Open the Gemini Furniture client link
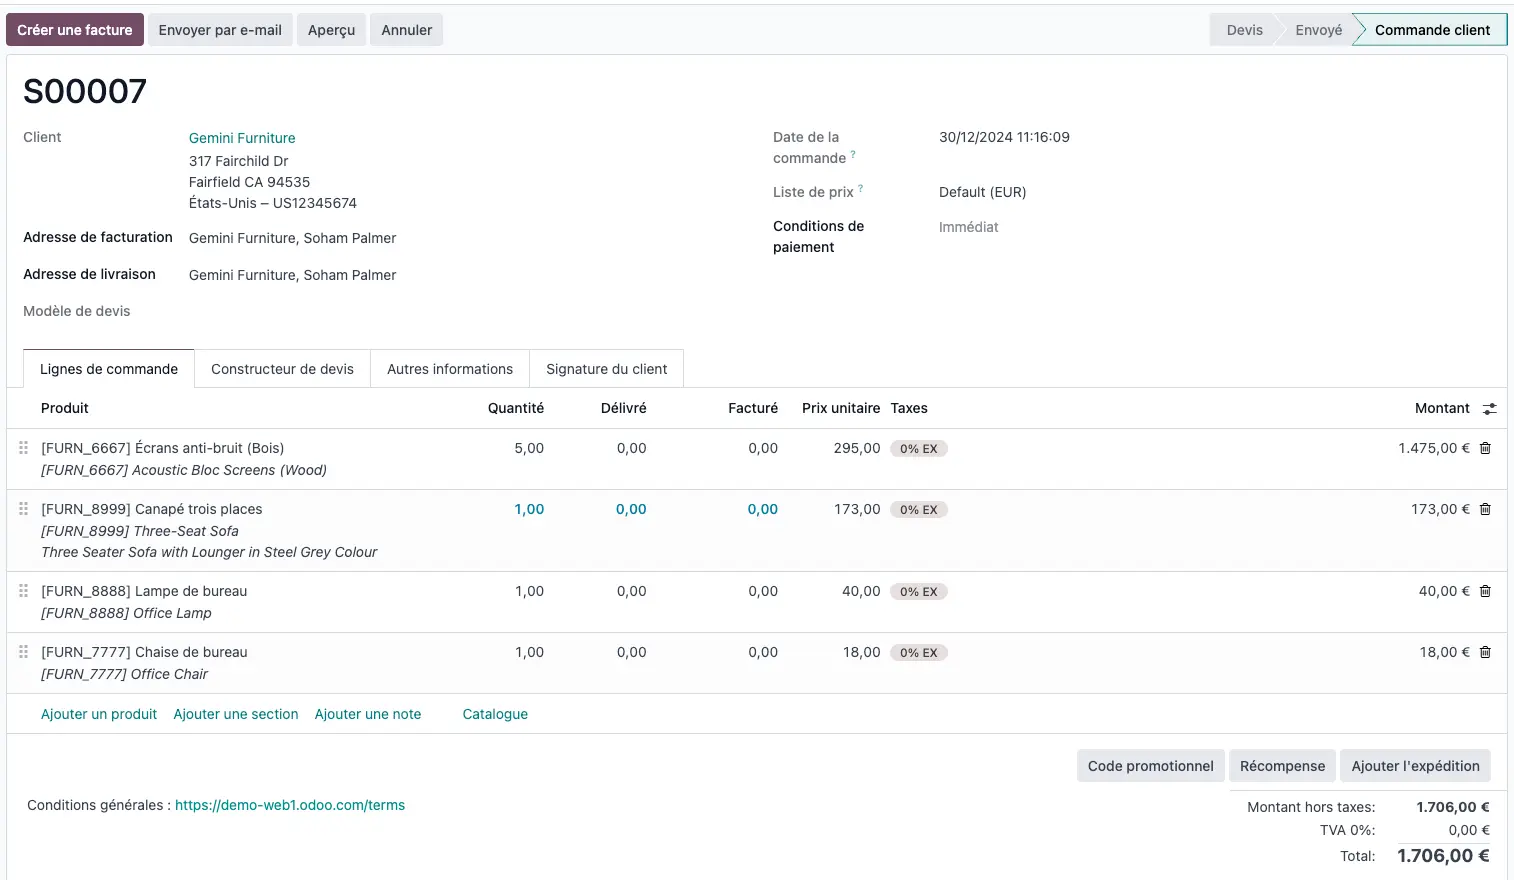This screenshot has height=880, width=1514. coord(242,138)
